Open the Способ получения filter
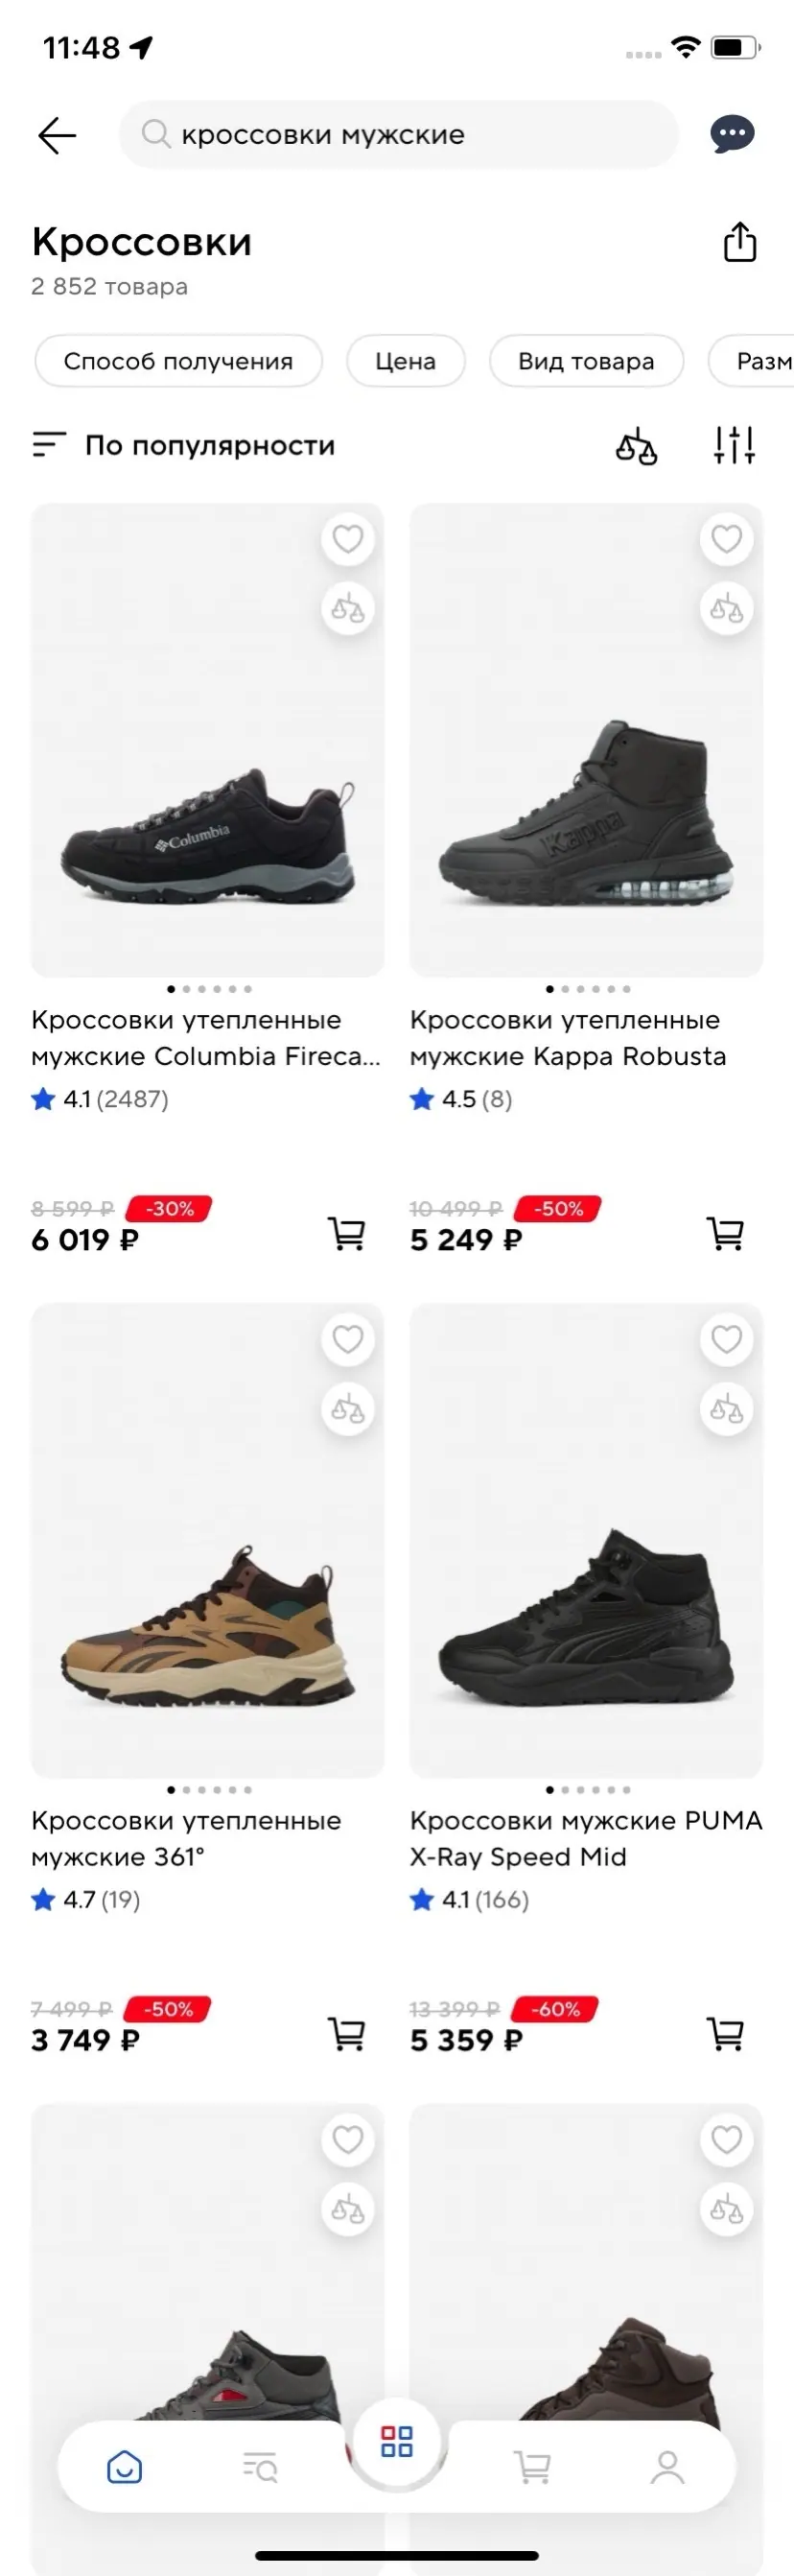 click(178, 361)
